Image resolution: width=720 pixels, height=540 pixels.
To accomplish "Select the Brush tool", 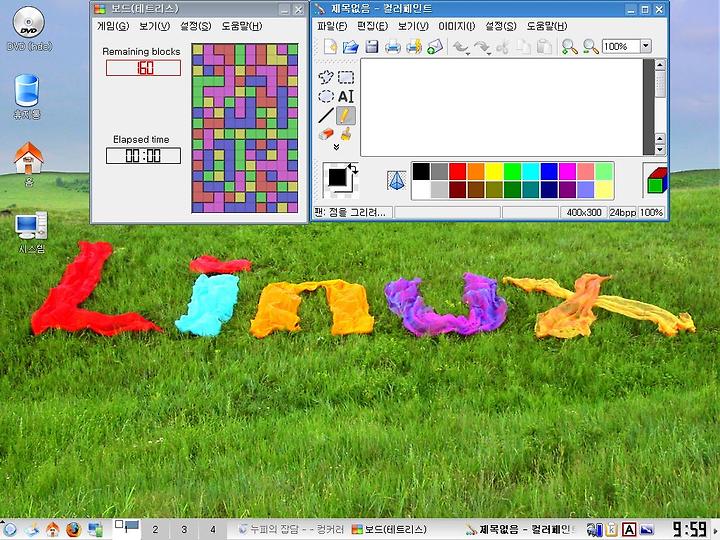I will tap(346, 134).
